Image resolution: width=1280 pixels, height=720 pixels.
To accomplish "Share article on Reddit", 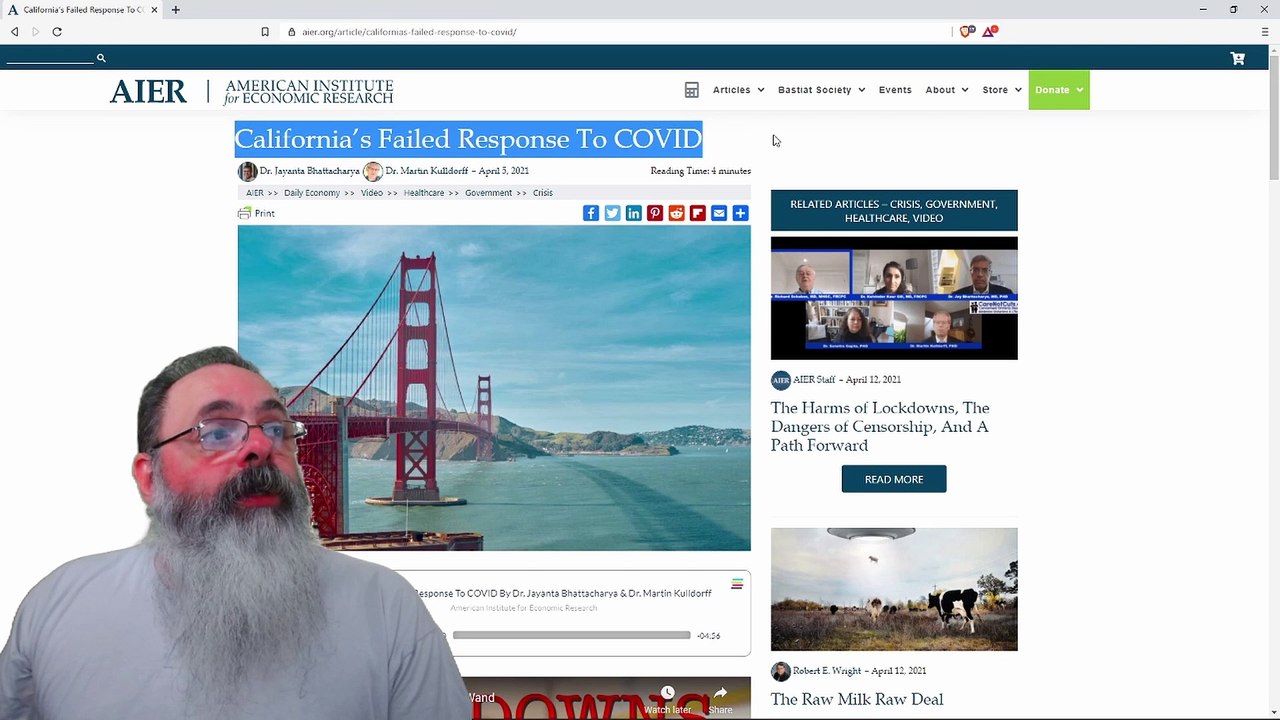I will pos(676,213).
